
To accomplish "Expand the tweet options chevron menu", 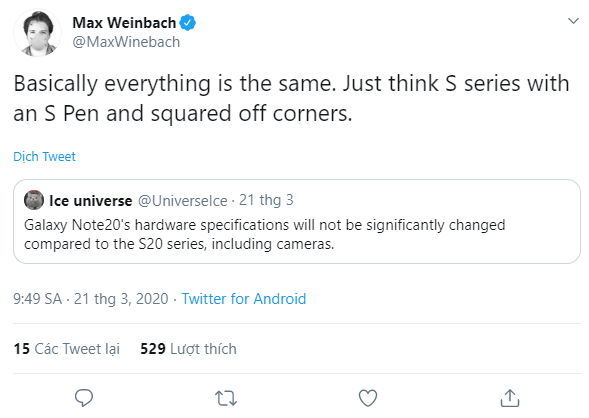I will pyautogui.click(x=573, y=21).
